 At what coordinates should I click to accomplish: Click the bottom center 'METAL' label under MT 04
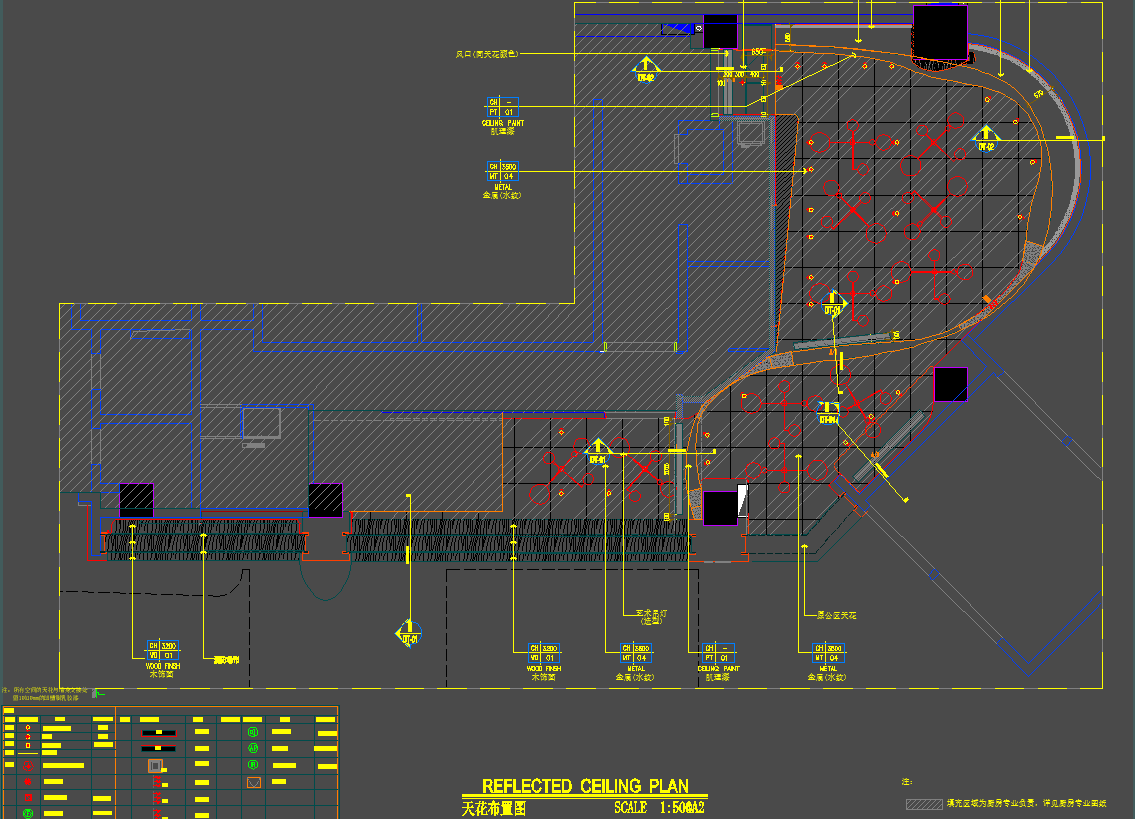click(x=636, y=668)
